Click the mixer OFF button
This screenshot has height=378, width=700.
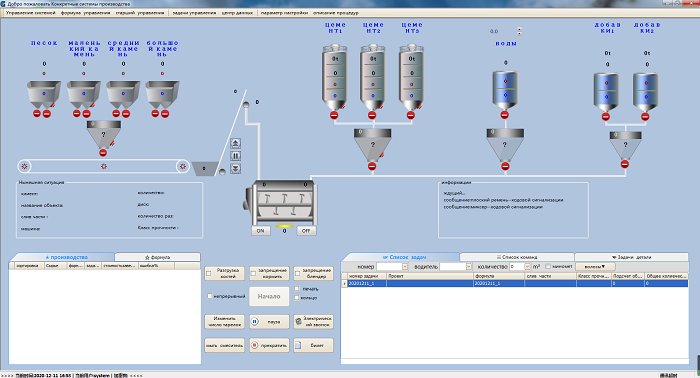pos(306,231)
